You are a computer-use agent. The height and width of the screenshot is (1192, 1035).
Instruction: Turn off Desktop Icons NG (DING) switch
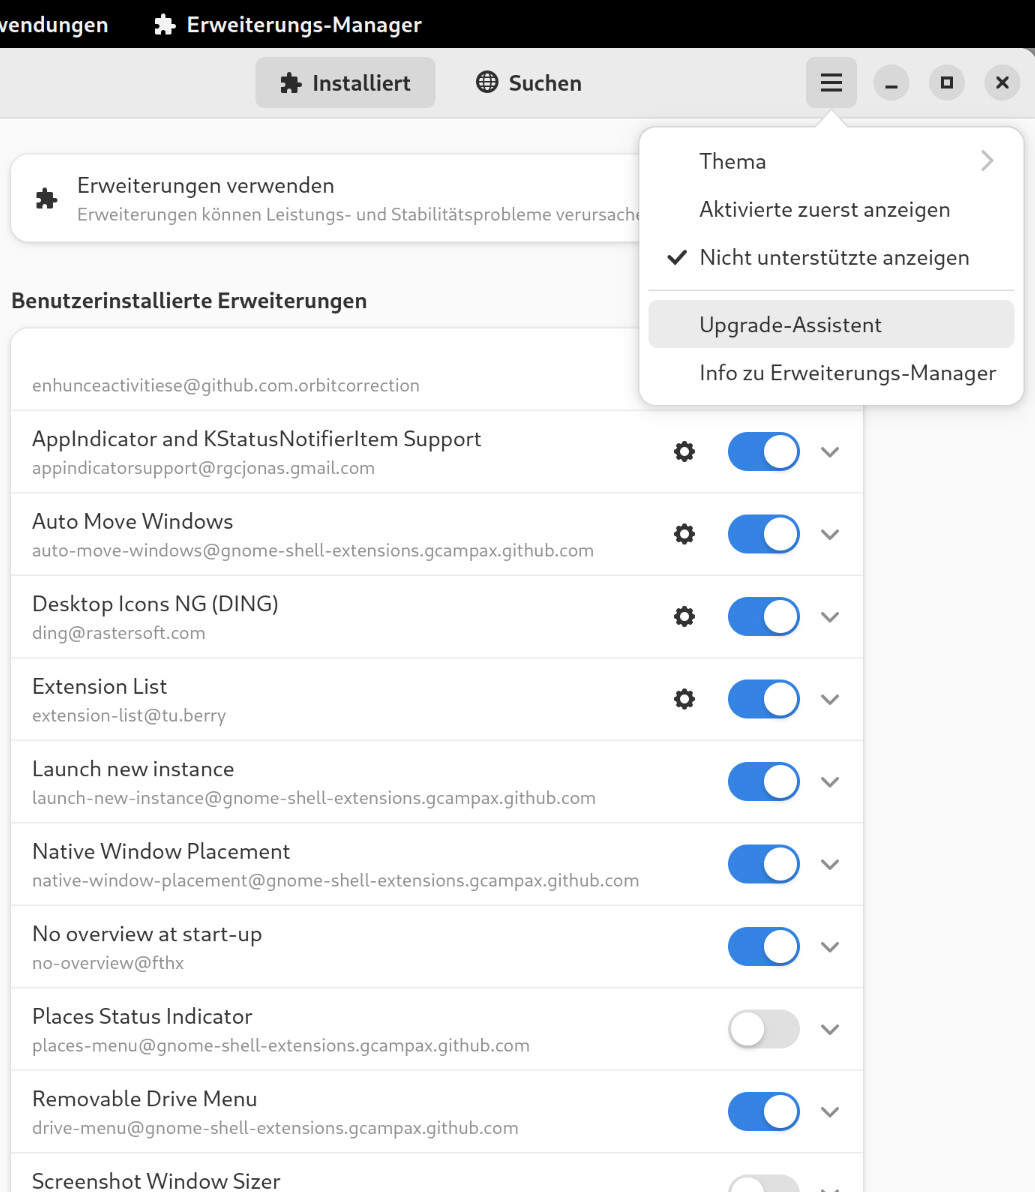(764, 617)
